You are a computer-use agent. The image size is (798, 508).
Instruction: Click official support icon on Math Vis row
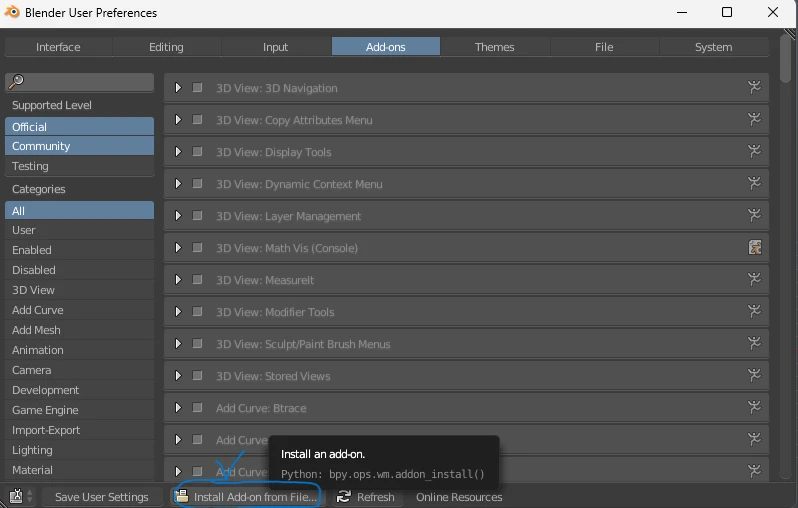tap(755, 247)
